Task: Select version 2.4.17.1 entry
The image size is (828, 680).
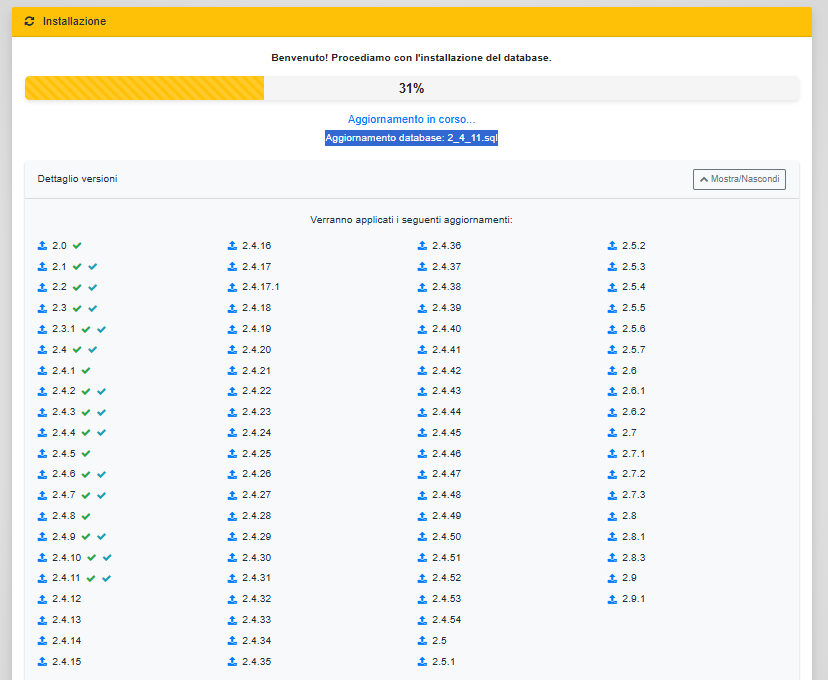Action: [260, 287]
